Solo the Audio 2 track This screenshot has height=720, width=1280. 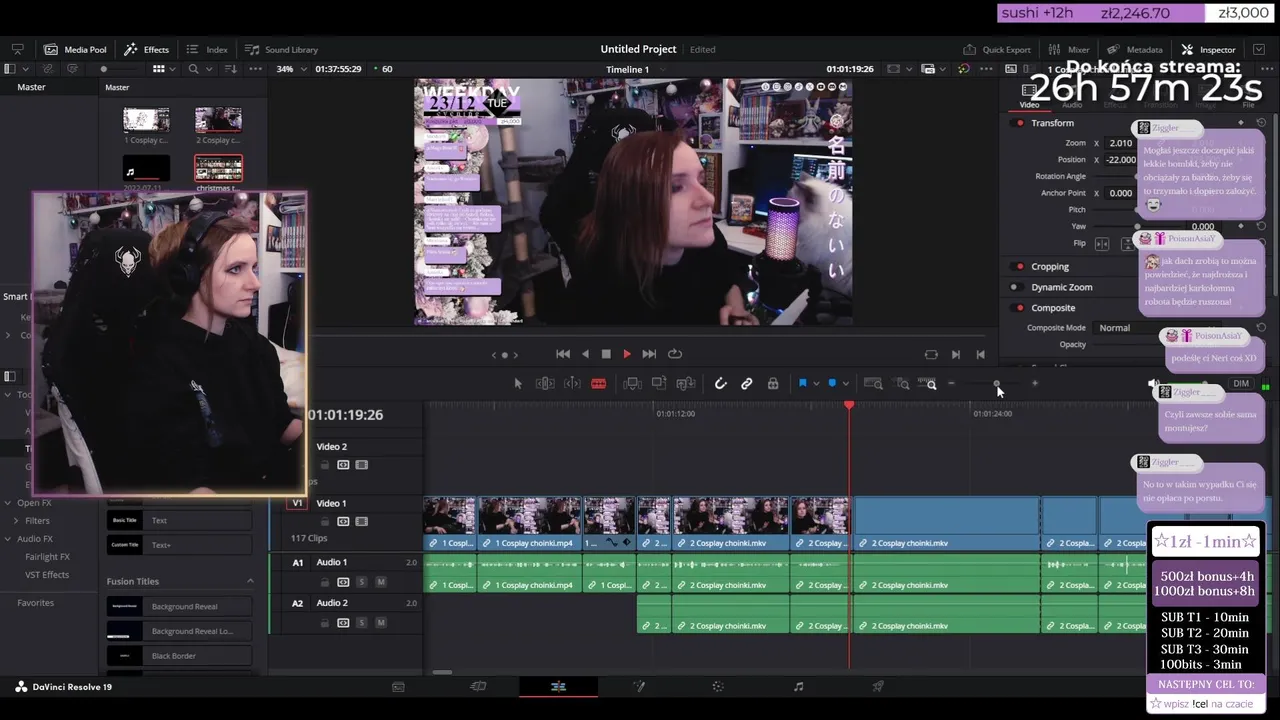click(x=362, y=623)
